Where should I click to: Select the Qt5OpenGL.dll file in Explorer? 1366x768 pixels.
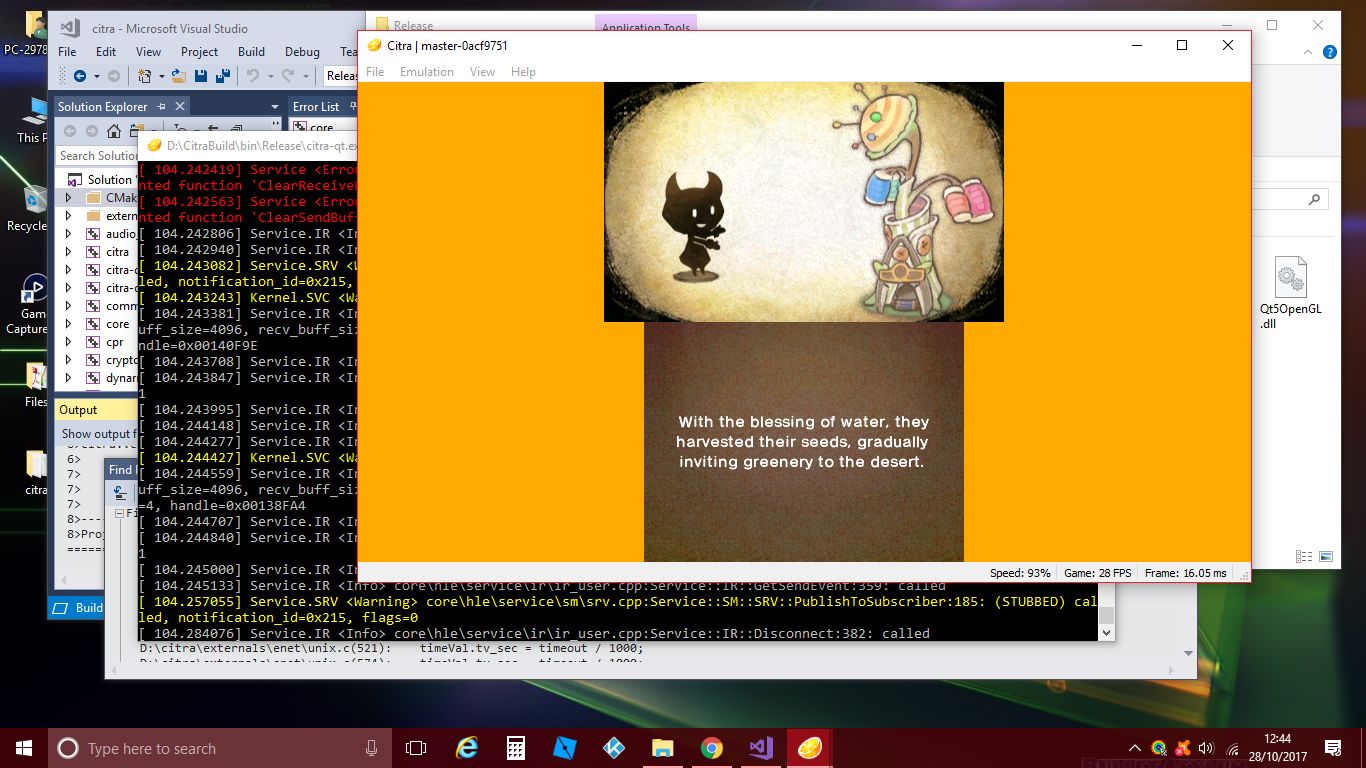pyautogui.click(x=1290, y=293)
